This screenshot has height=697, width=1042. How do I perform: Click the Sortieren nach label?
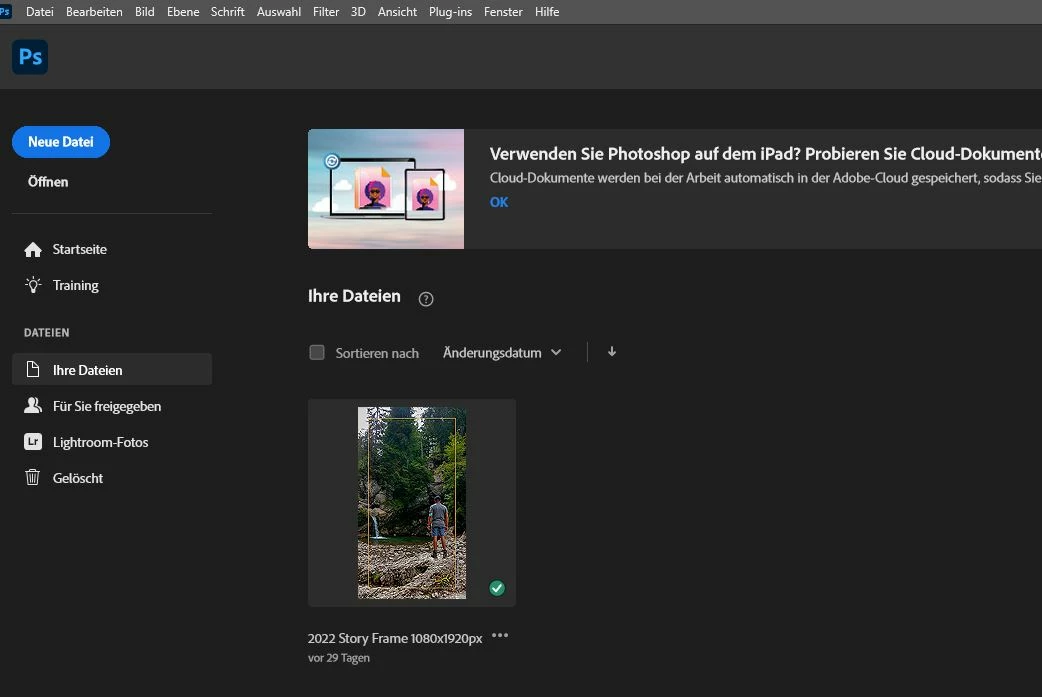tap(377, 353)
